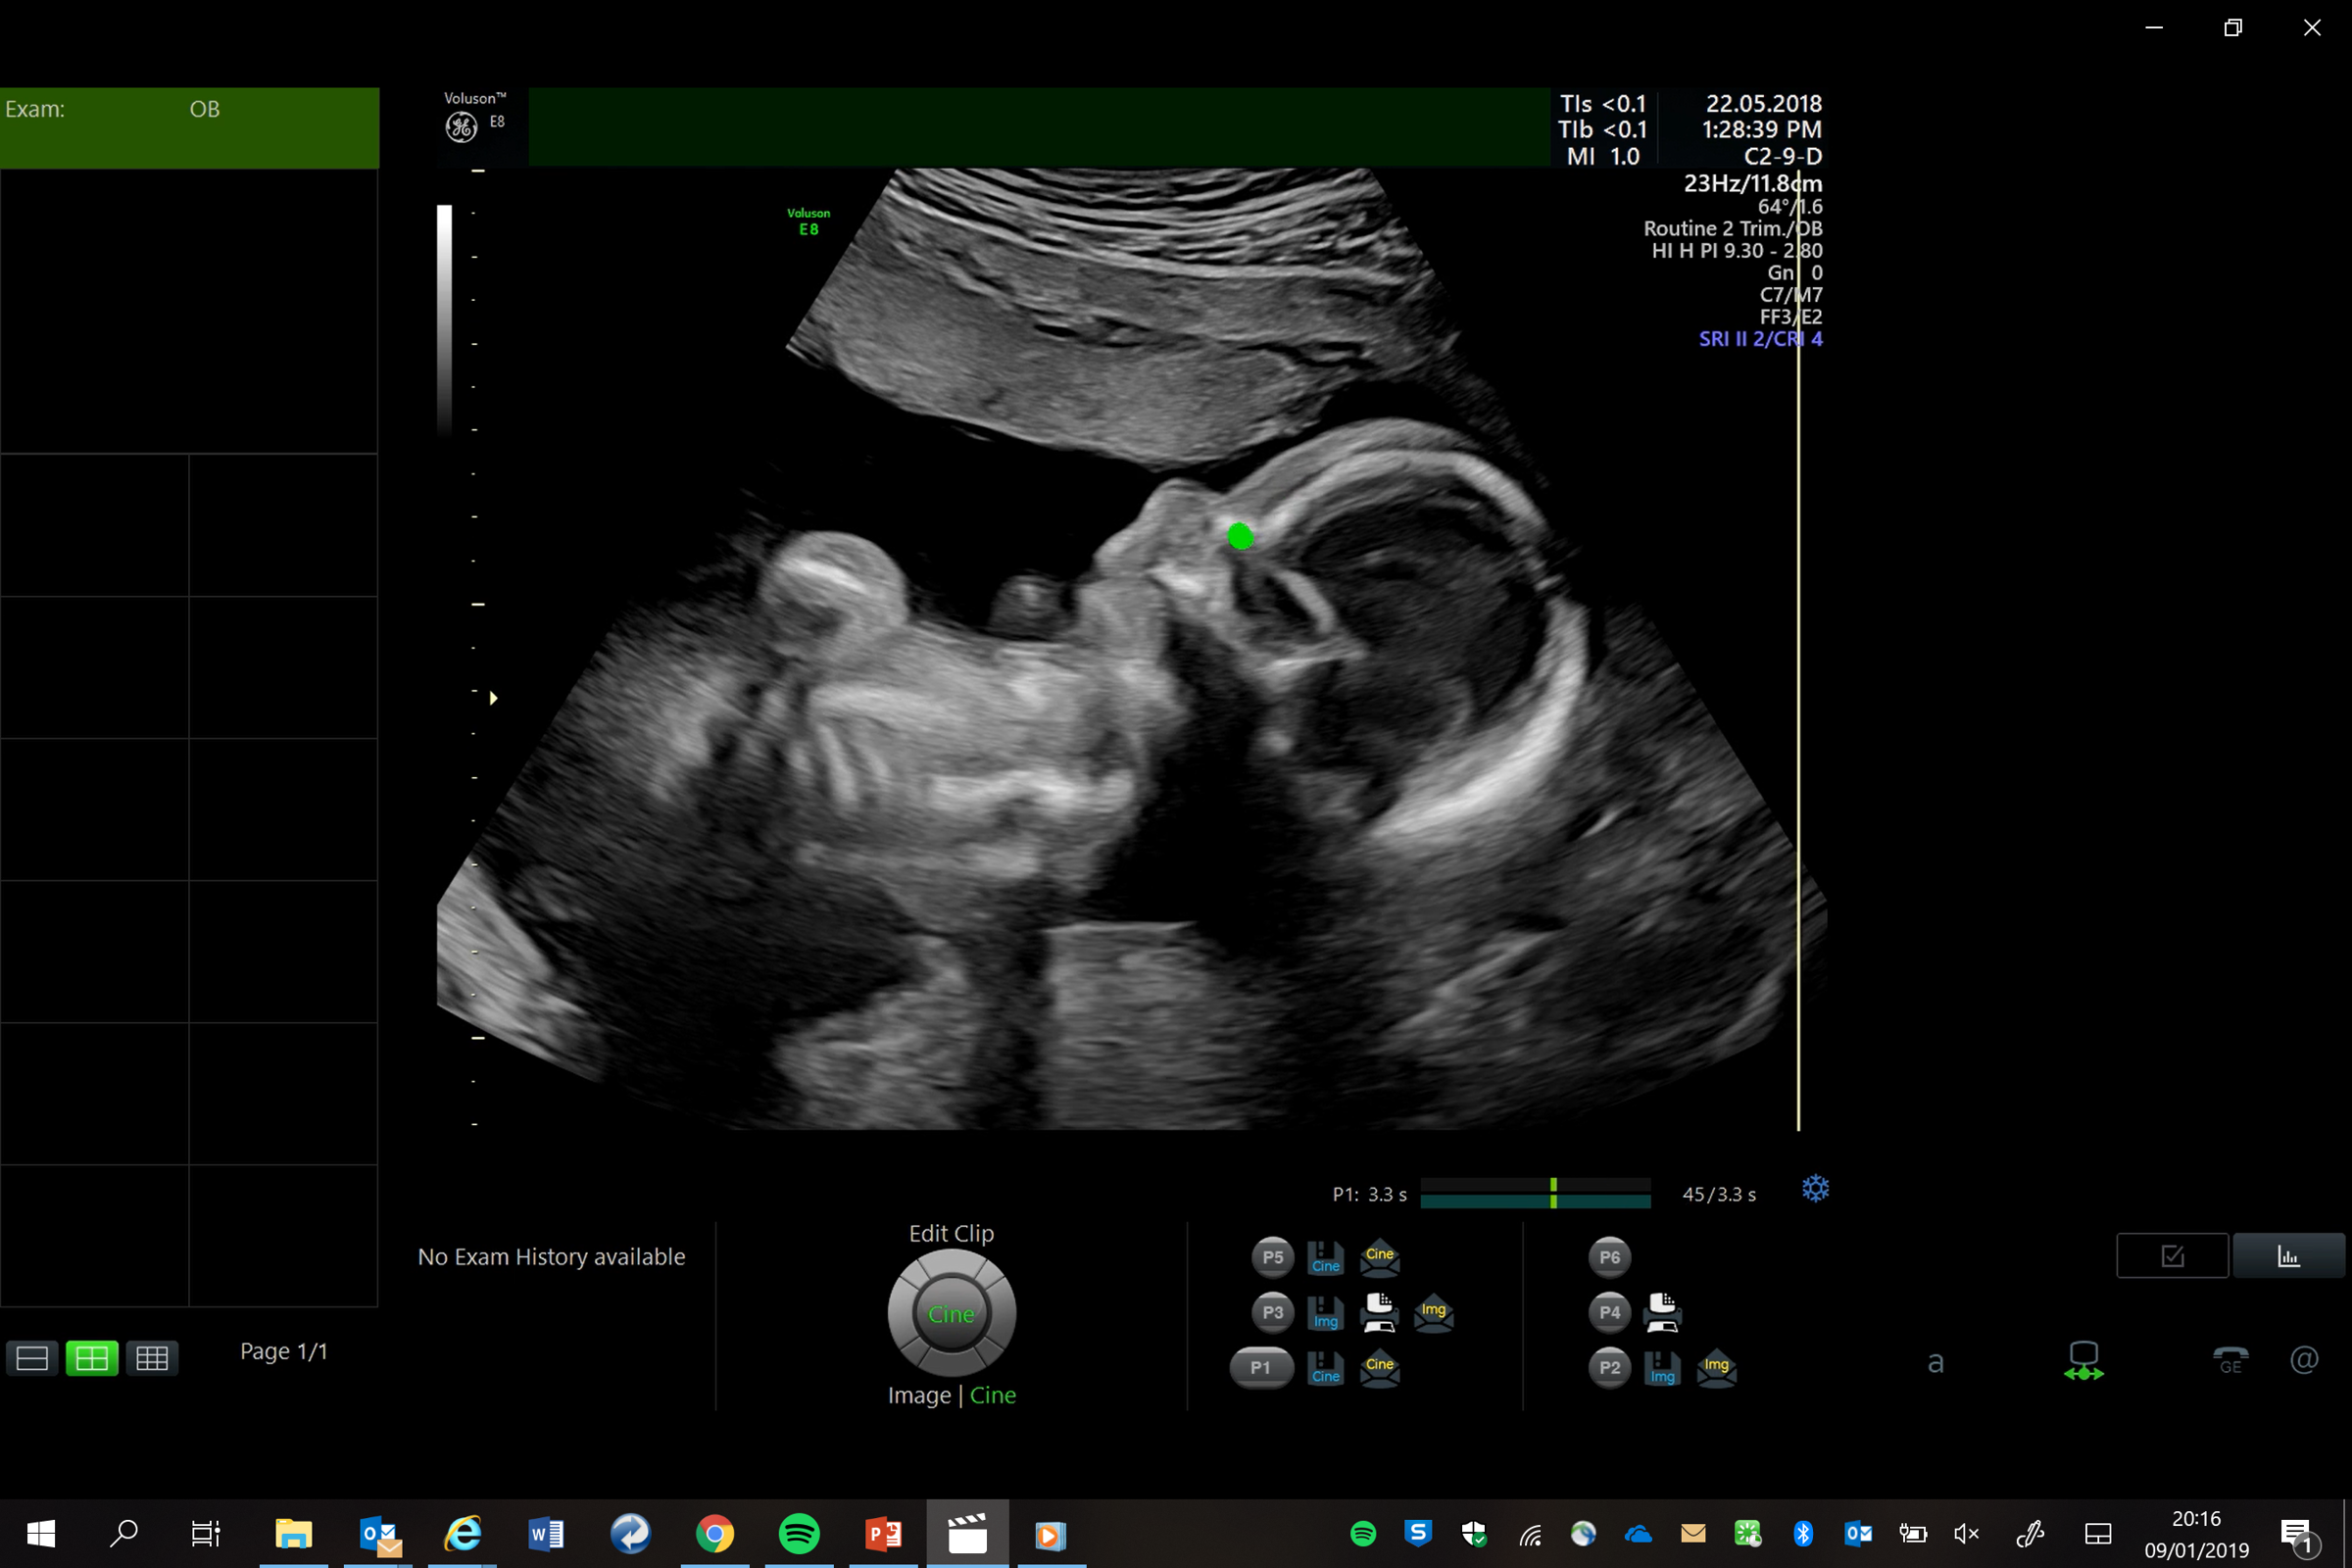Image resolution: width=2352 pixels, height=1568 pixels.
Task: Click the GE remote service phone icon
Action: [2230, 1360]
